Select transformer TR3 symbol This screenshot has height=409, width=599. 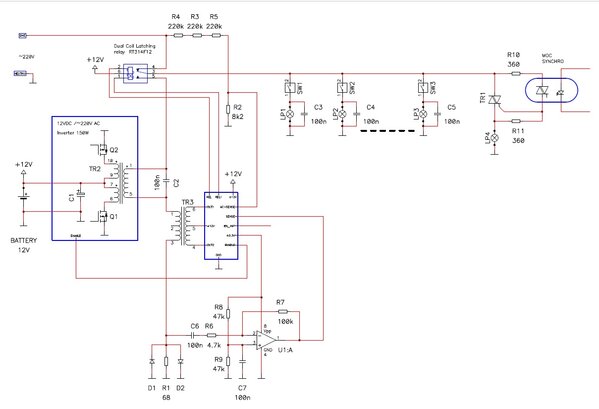coord(186,227)
